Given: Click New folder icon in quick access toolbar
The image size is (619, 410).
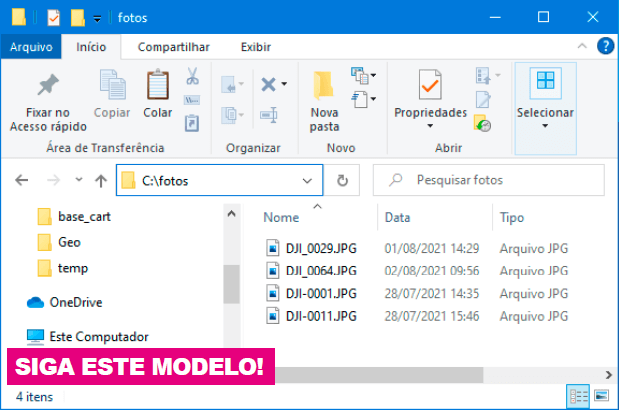Looking at the screenshot, I should [x=77, y=18].
